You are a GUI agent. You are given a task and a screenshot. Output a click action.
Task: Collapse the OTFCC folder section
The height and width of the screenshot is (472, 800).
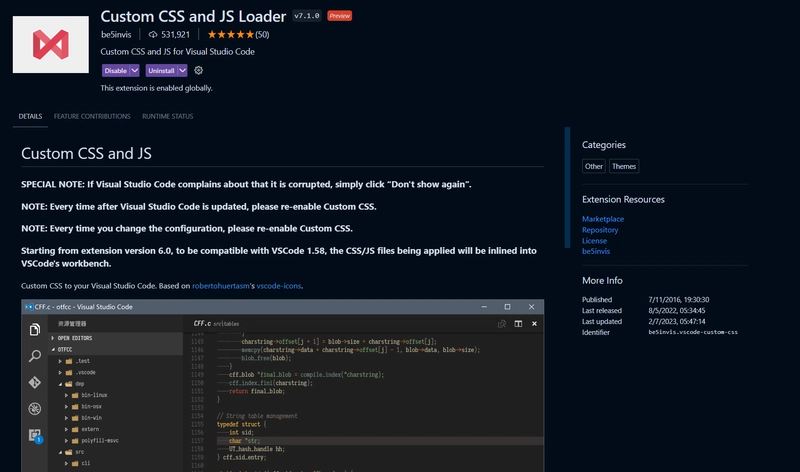pyautogui.click(x=52, y=350)
